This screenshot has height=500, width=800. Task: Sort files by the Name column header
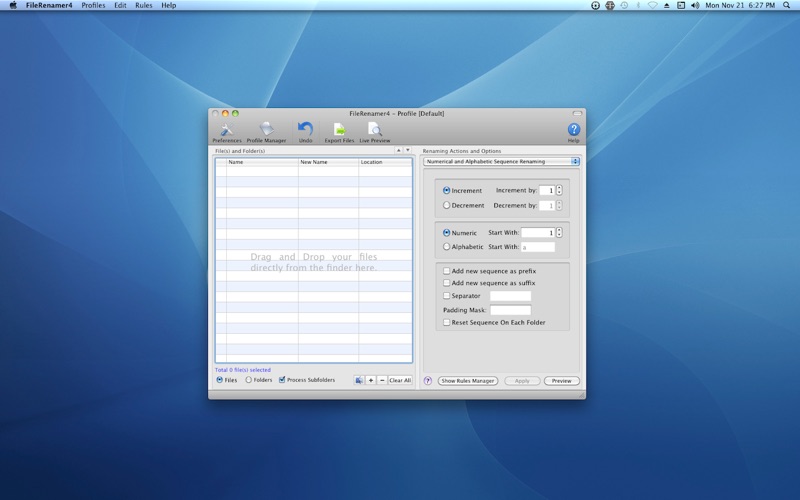coord(262,162)
